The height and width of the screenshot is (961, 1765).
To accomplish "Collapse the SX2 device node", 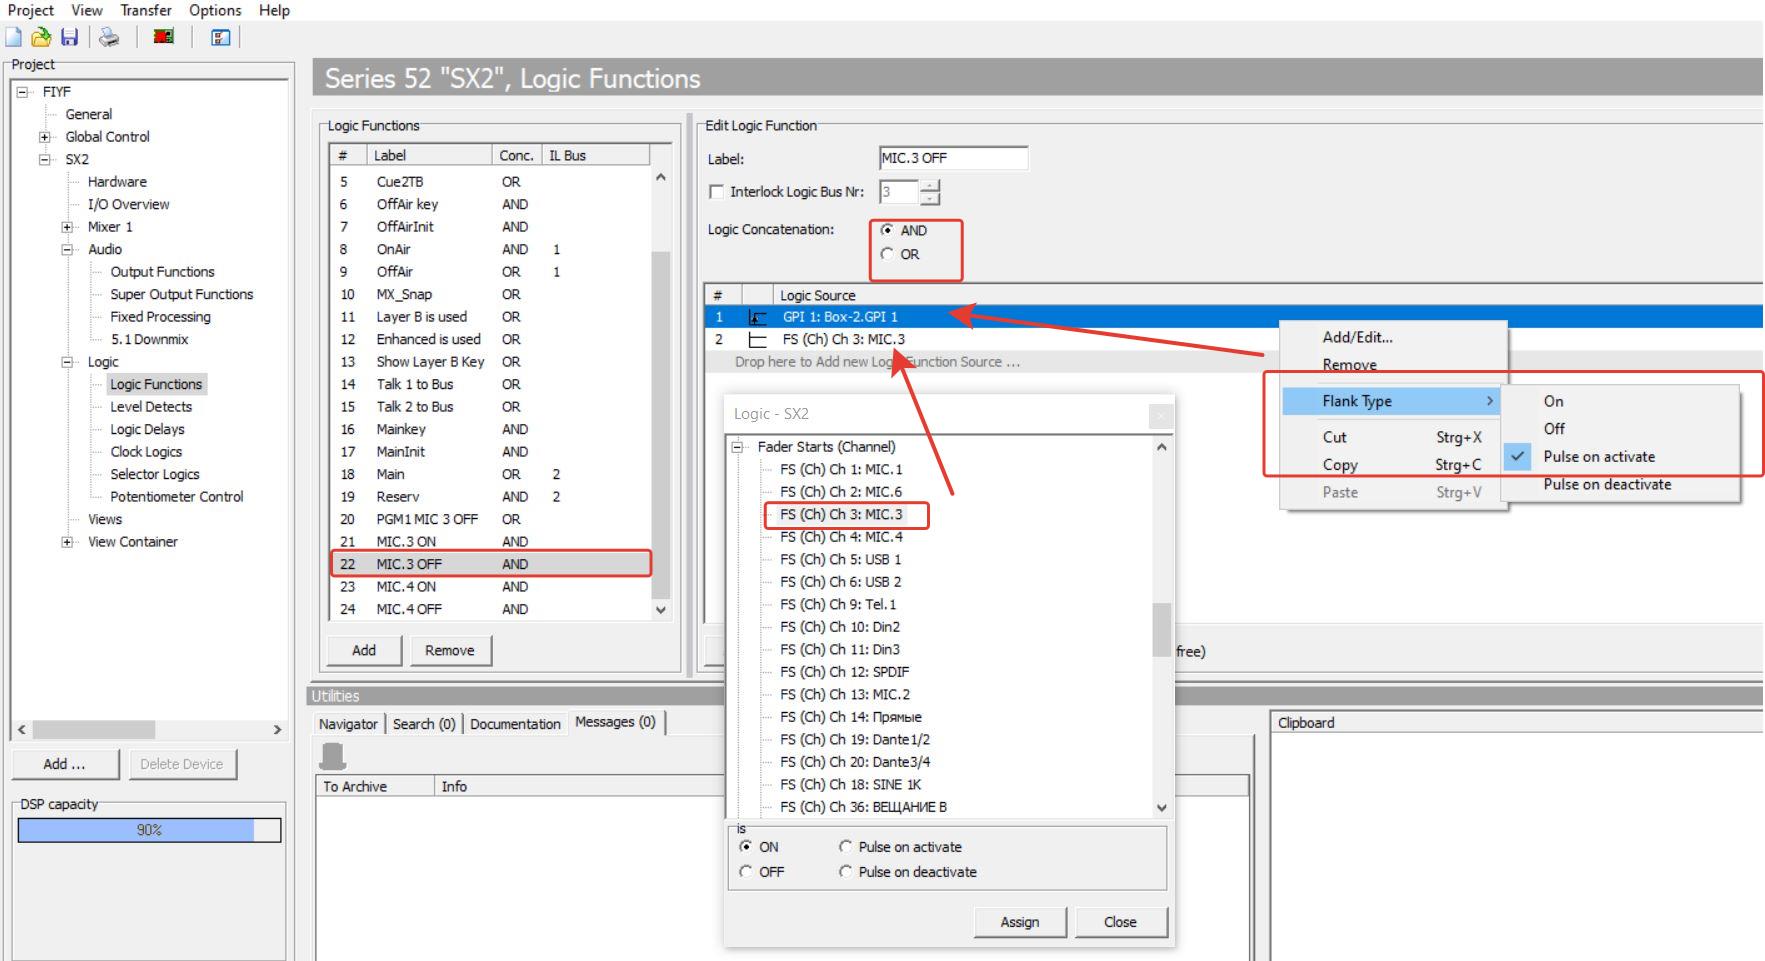I will coord(44,159).
